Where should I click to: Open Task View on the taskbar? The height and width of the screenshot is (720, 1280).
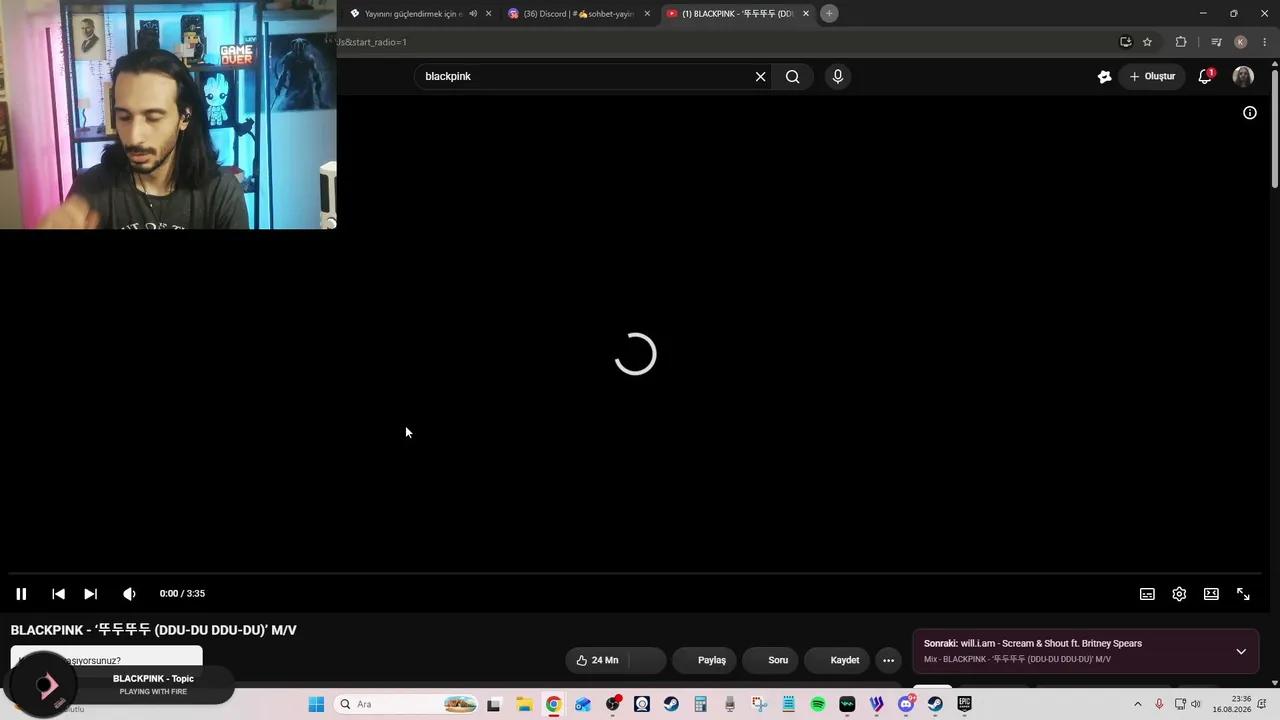[x=493, y=704]
